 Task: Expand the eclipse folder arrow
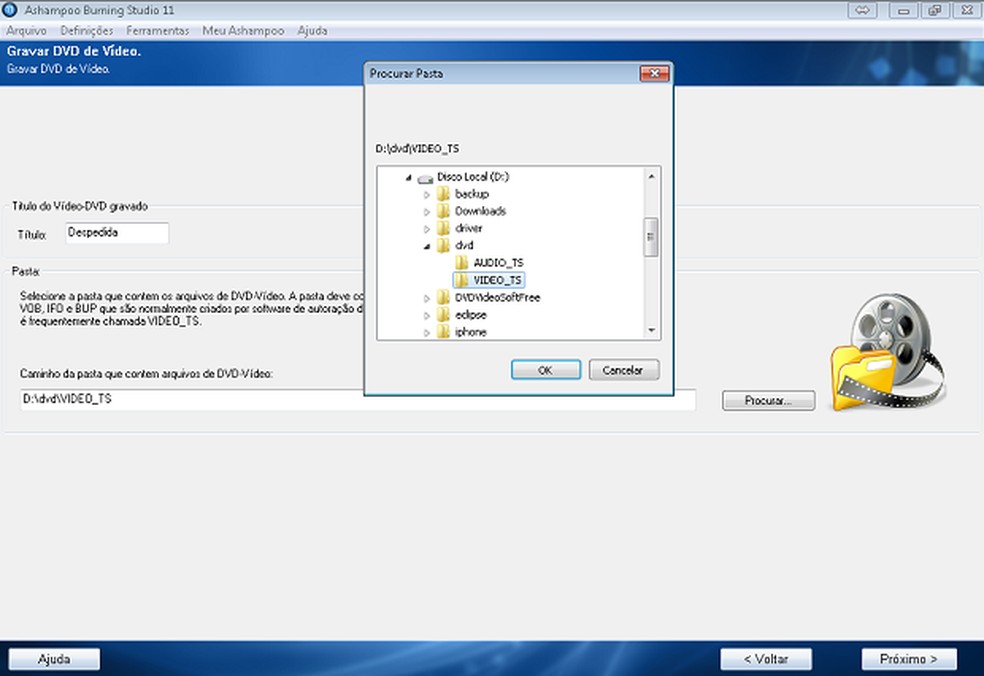click(427, 316)
